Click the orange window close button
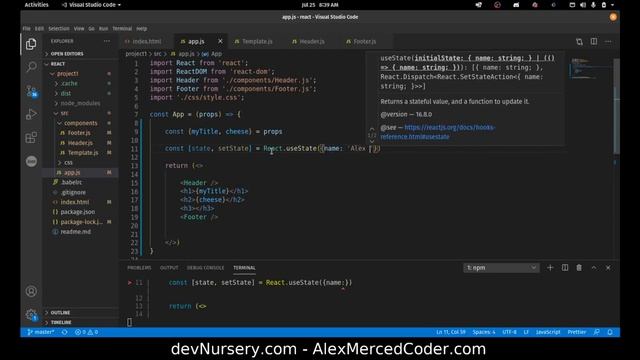Screen dimensions: 640x360 [x=613, y=17]
